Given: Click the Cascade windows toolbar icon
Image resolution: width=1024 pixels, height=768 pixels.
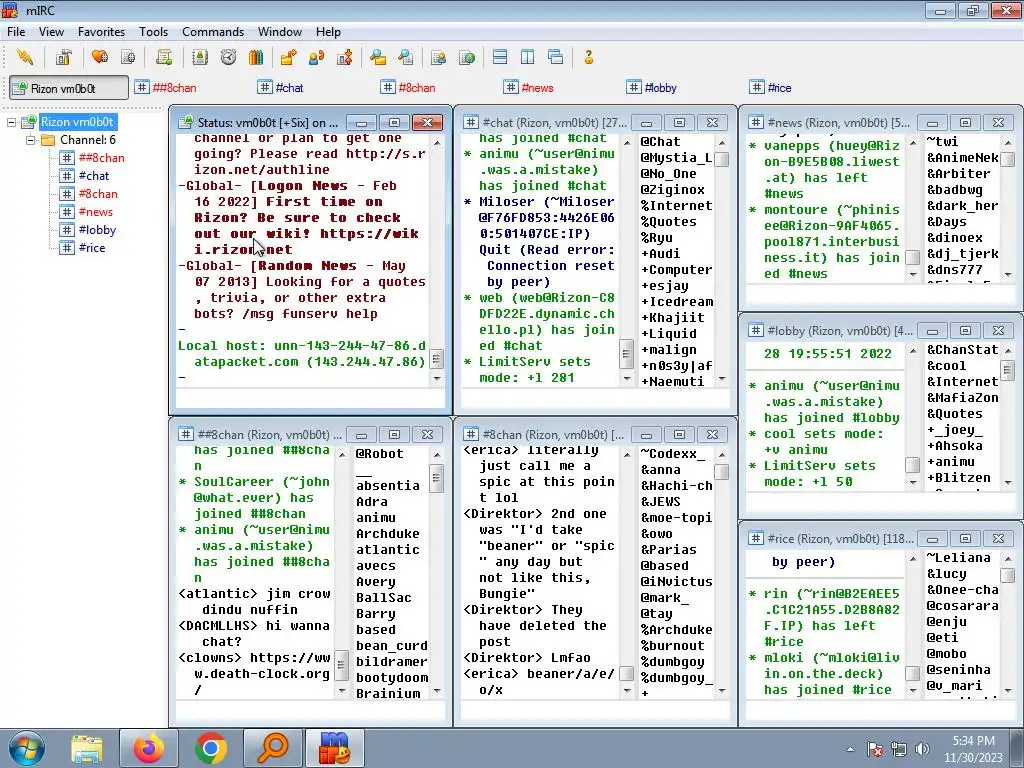Looking at the screenshot, I should [556, 57].
